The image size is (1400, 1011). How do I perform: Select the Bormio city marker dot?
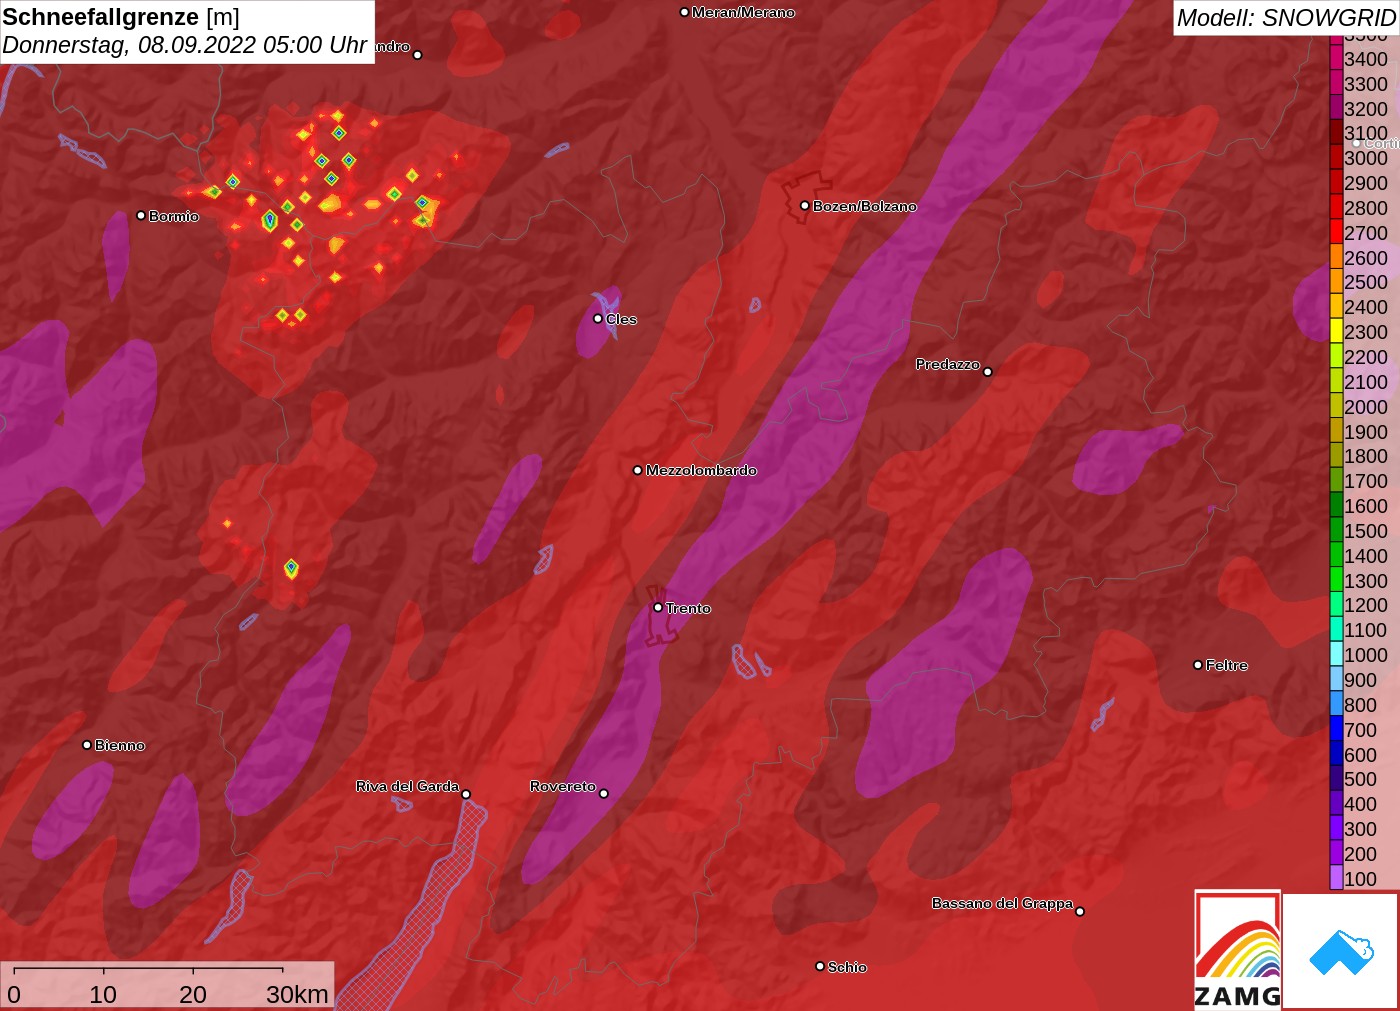[141, 215]
